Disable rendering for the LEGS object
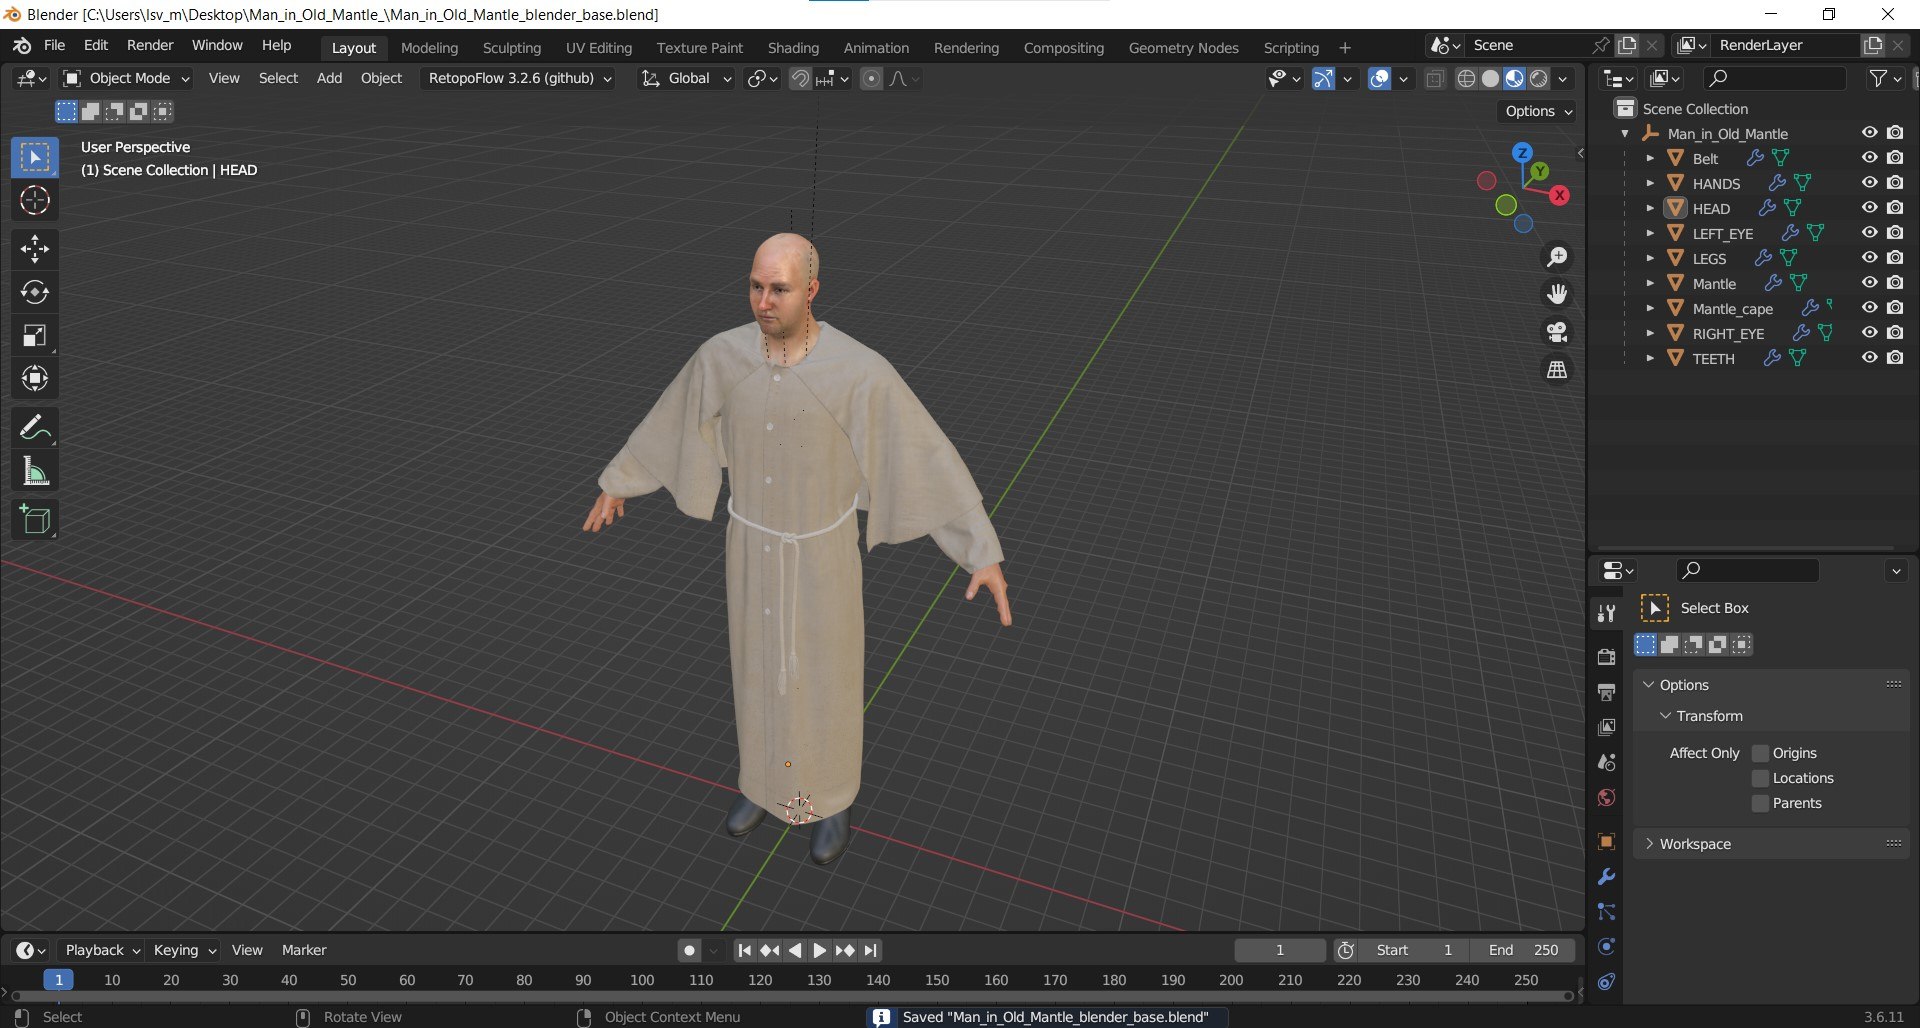Image resolution: width=1920 pixels, height=1028 pixels. tap(1895, 258)
